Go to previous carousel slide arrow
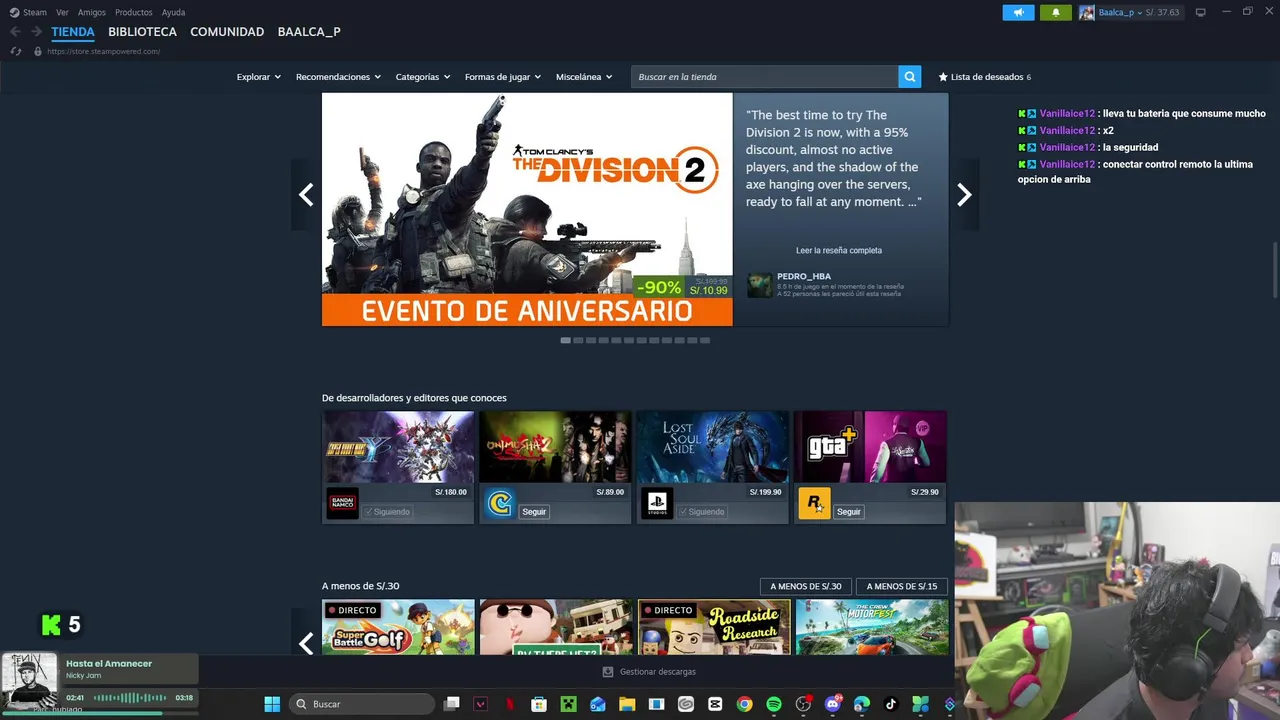Viewport: 1280px width, 720px height. tap(306, 195)
